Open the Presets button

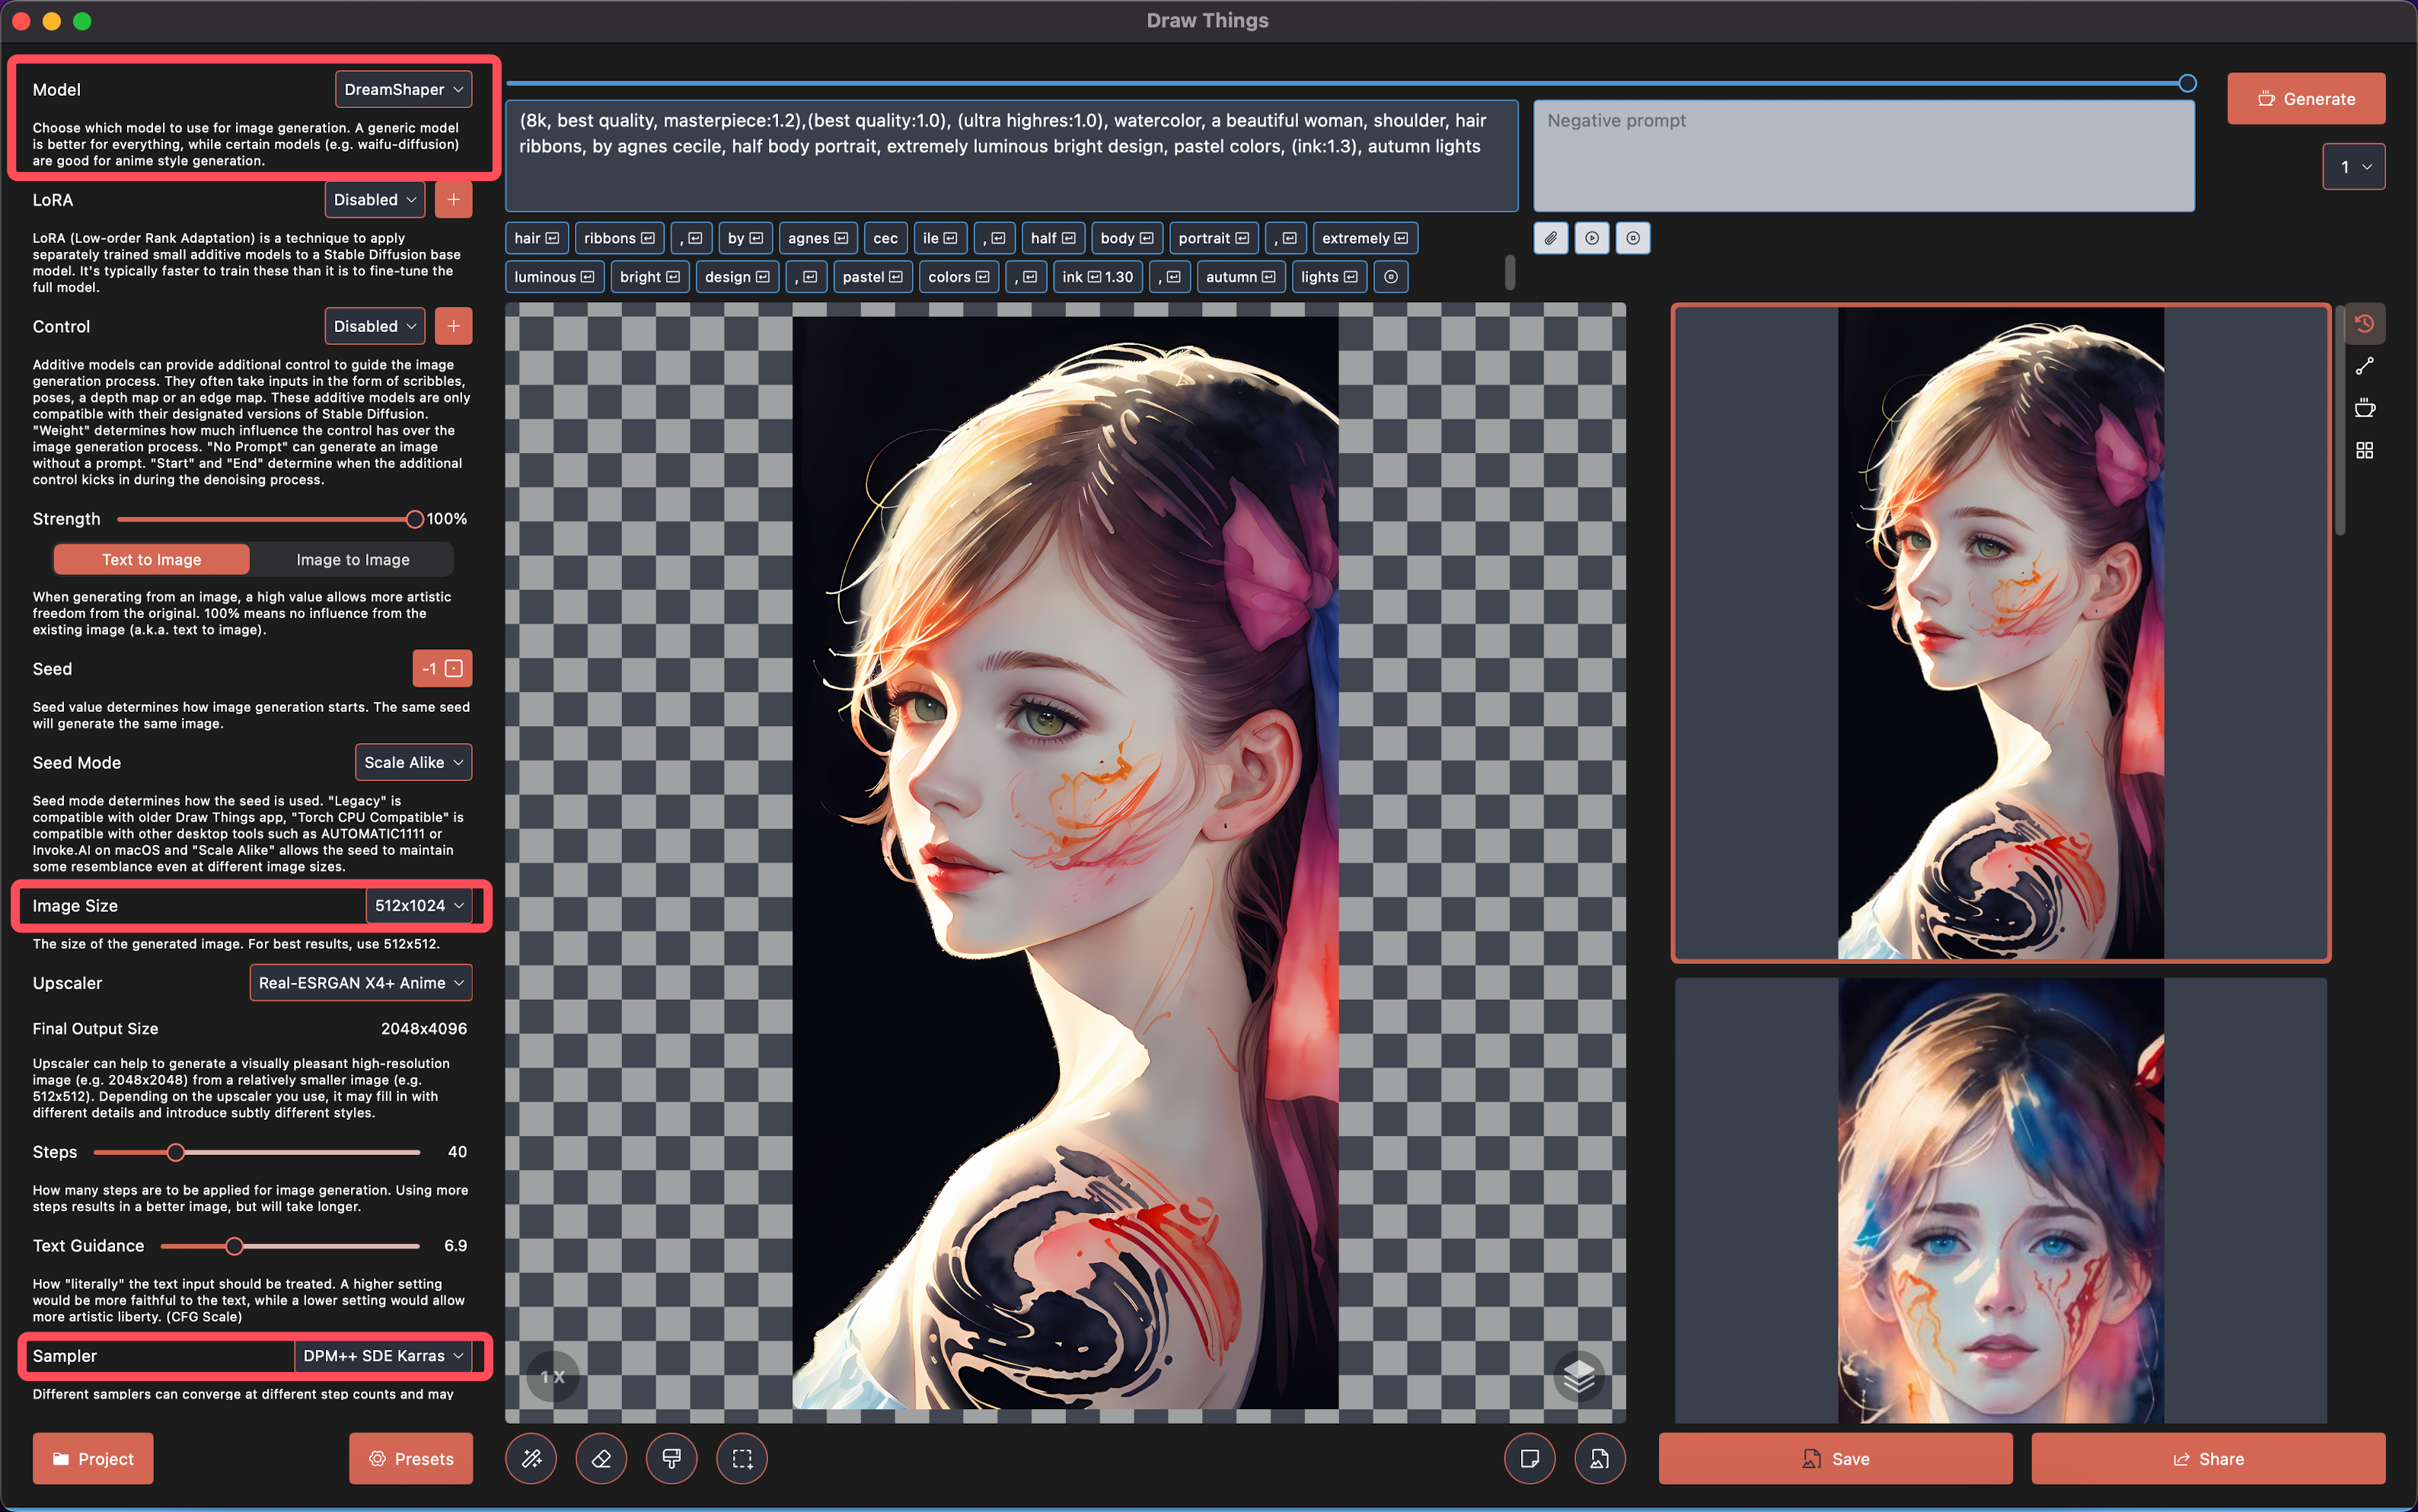411,1459
